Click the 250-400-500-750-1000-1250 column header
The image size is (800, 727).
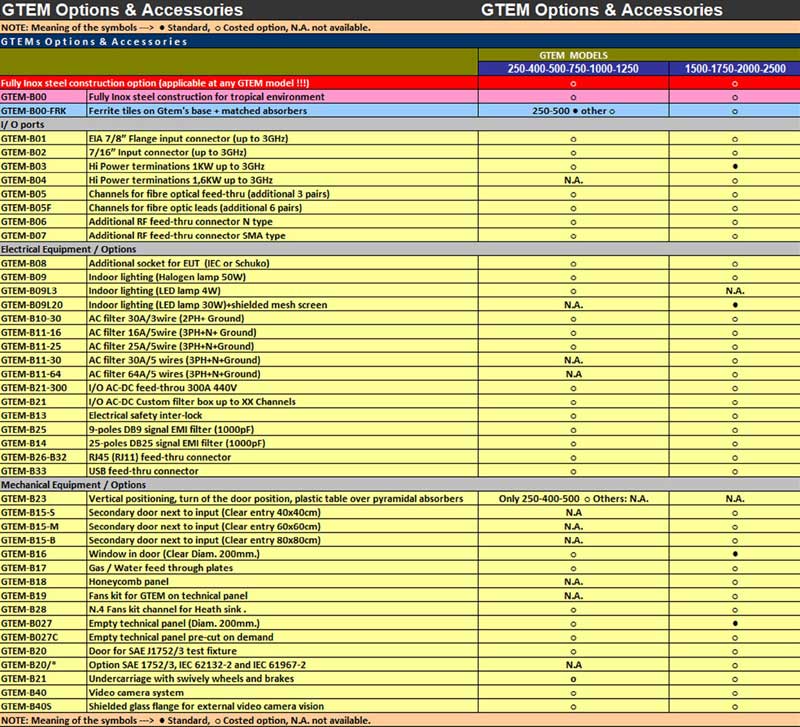click(573, 68)
